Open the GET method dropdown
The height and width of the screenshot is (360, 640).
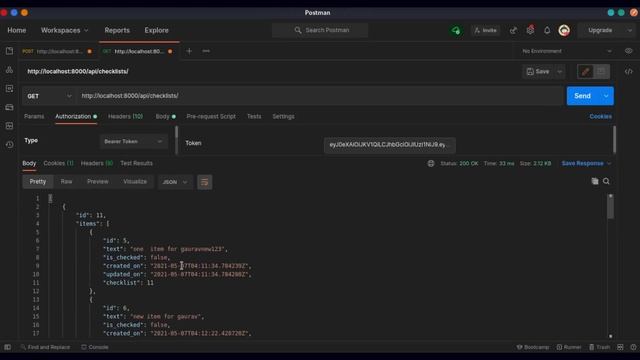(49, 96)
